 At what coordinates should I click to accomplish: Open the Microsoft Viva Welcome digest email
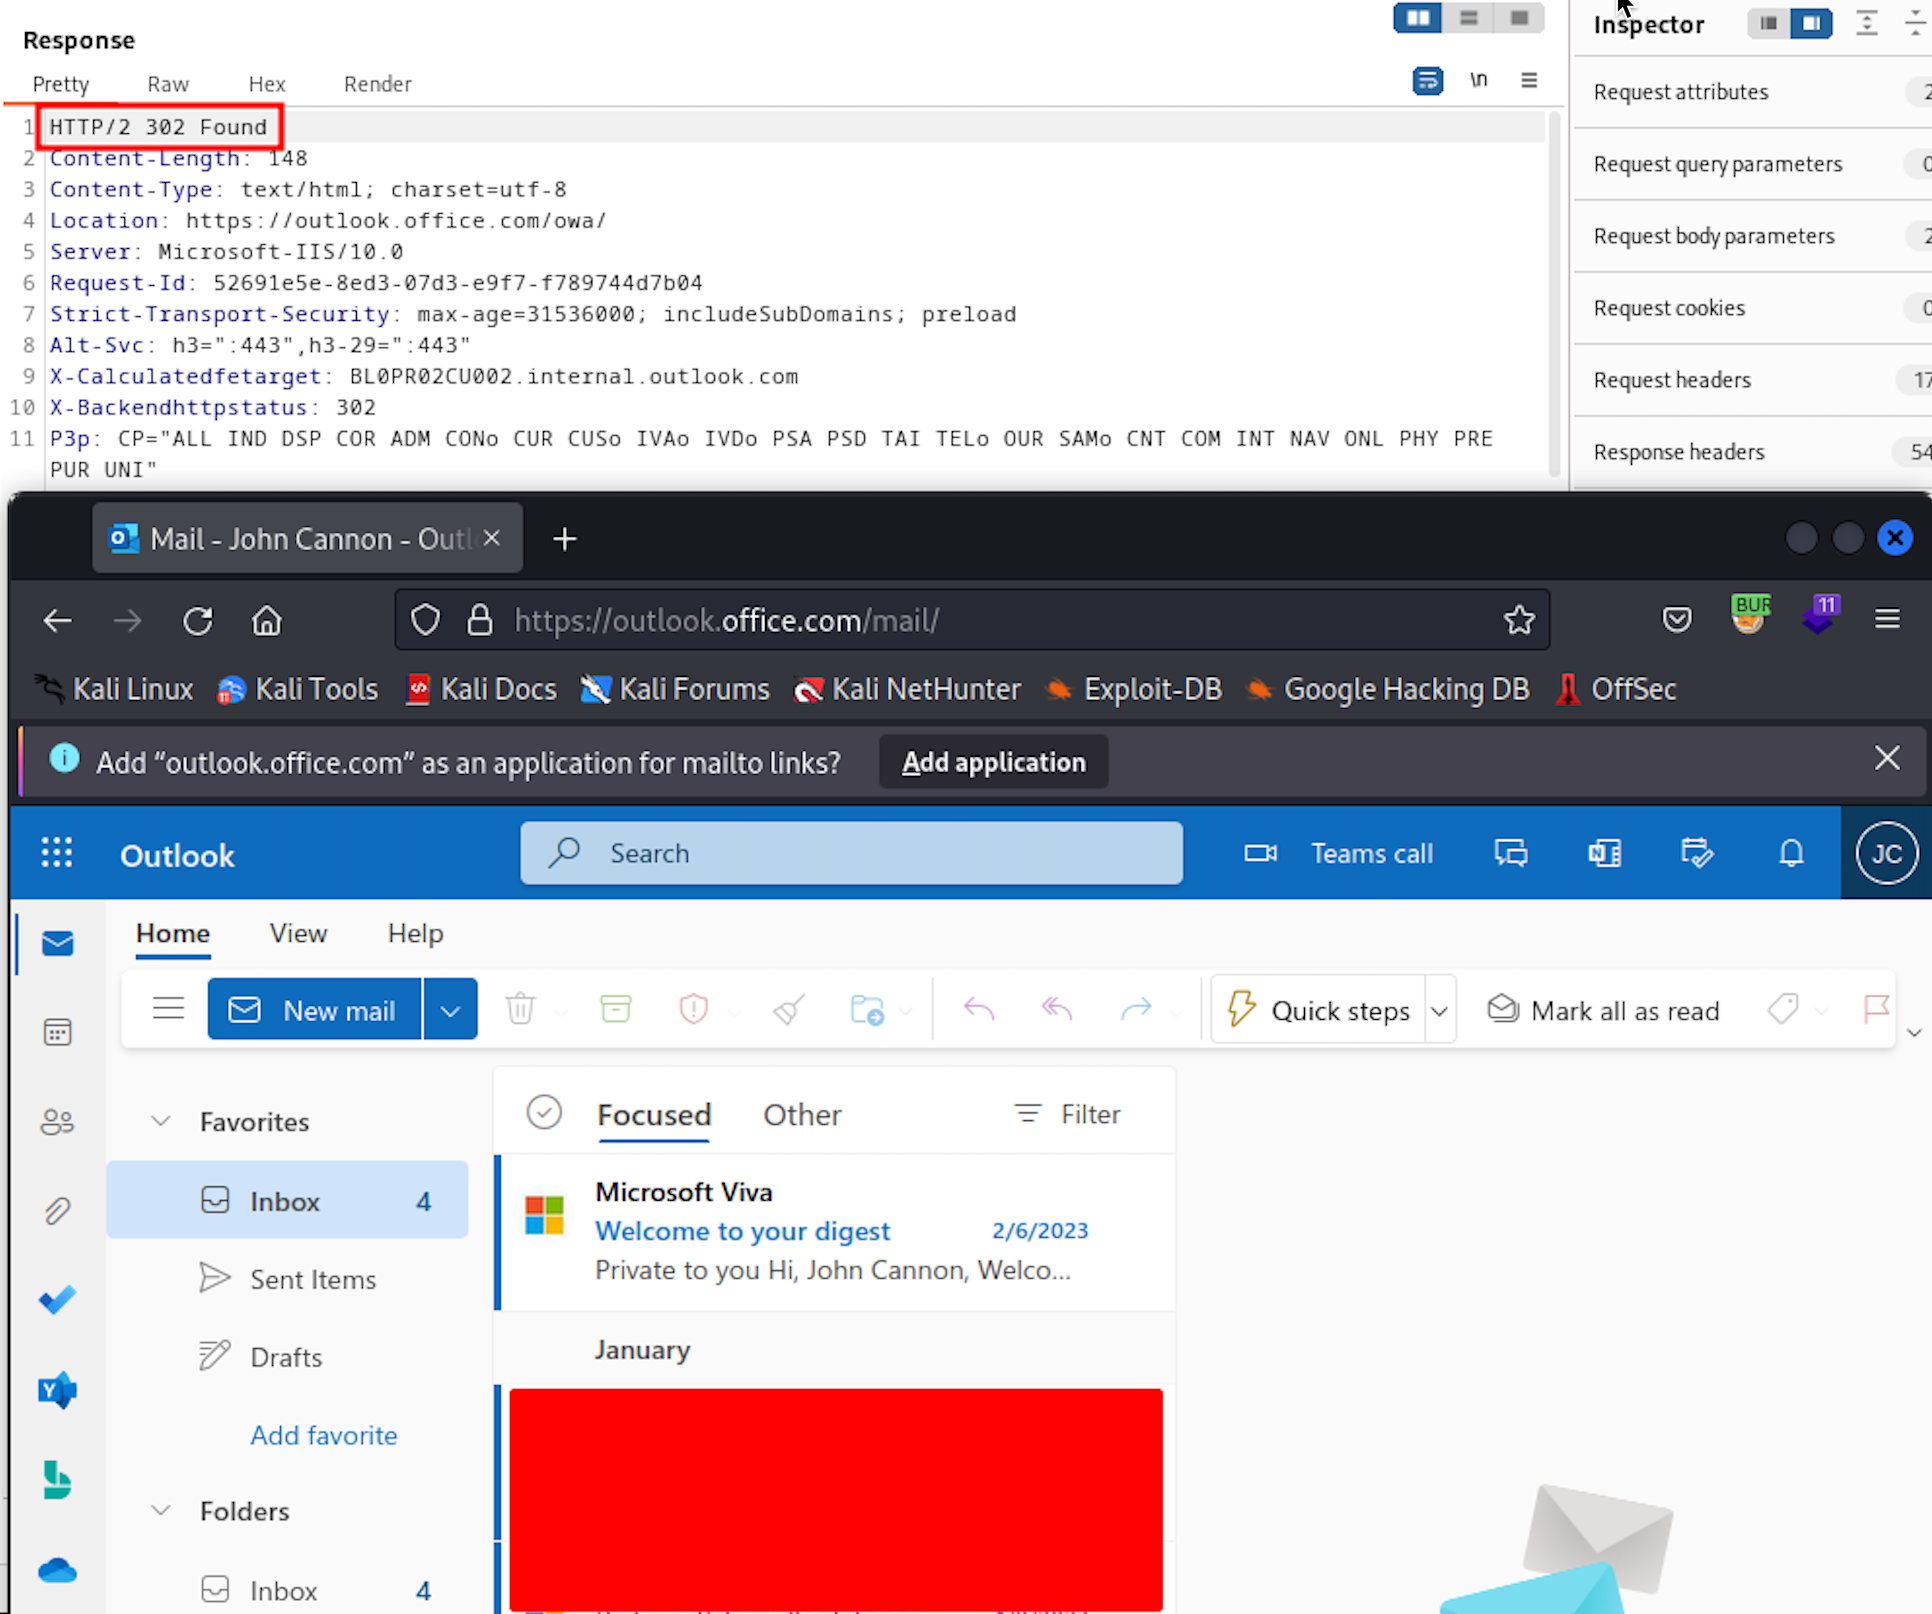point(835,1231)
